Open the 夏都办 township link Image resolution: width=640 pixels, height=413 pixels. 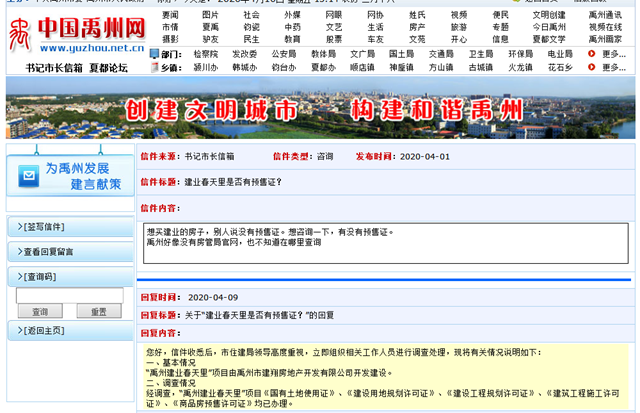[x=324, y=67]
